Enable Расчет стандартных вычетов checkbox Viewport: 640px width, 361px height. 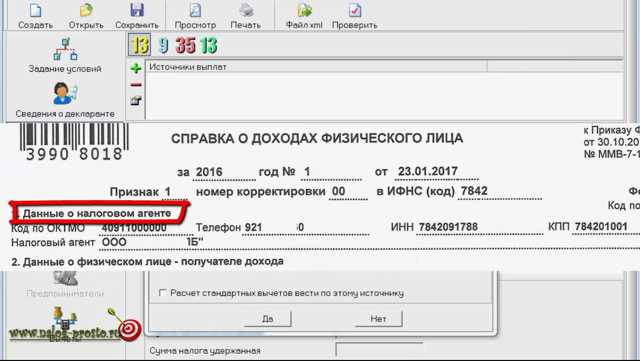(162, 293)
